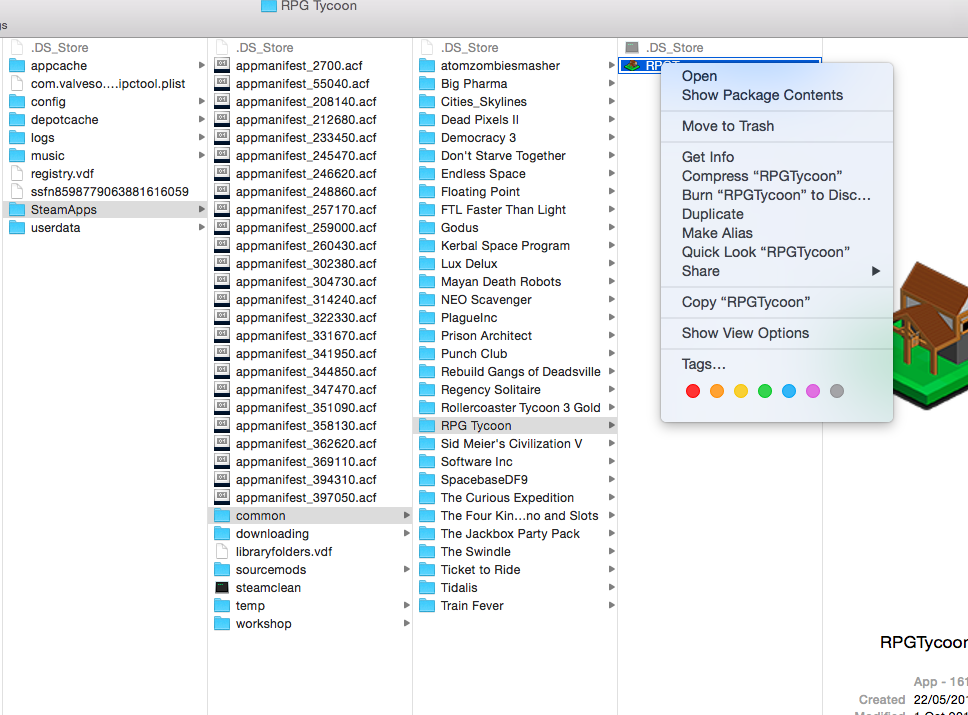Expand the temp folder arrow

click(x=406, y=605)
